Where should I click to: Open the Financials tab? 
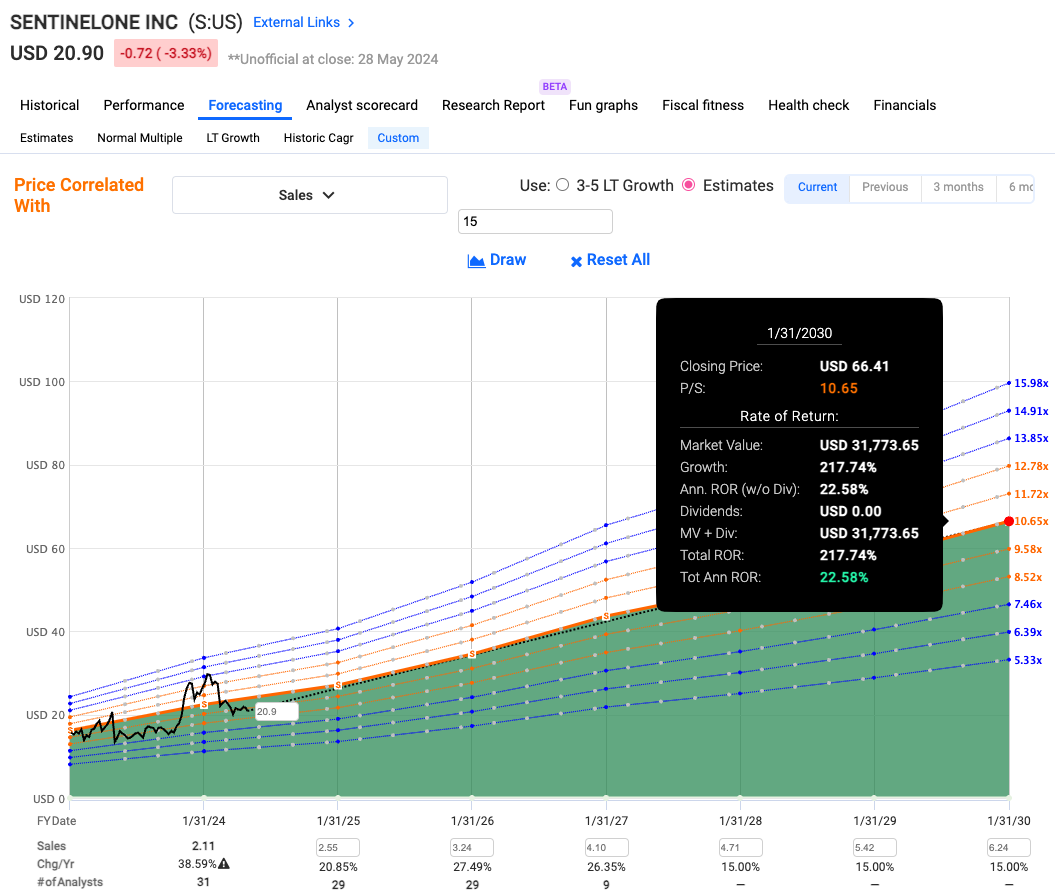click(x=905, y=105)
